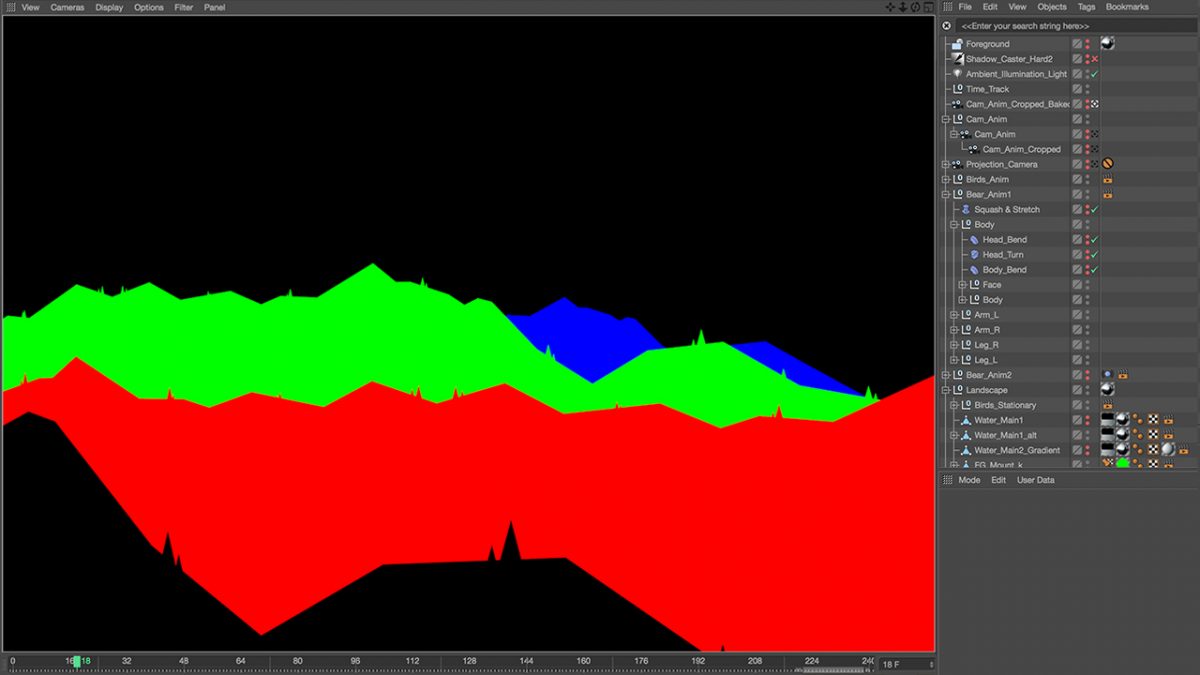Toggle visibility dots for Bear_Anim2
Screen dimensions: 1200x675
(x=1088, y=375)
